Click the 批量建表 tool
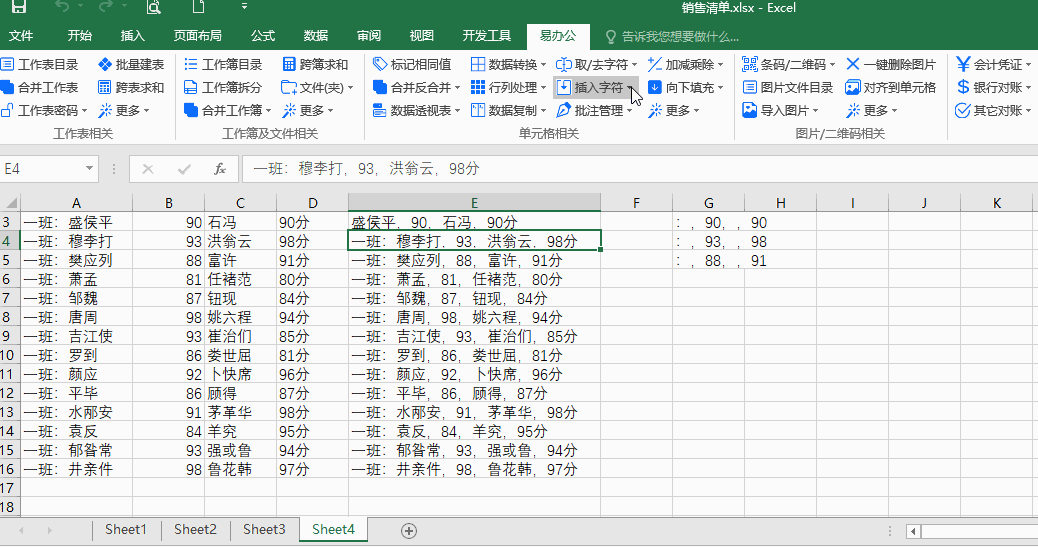 click(x=131, y=64)
